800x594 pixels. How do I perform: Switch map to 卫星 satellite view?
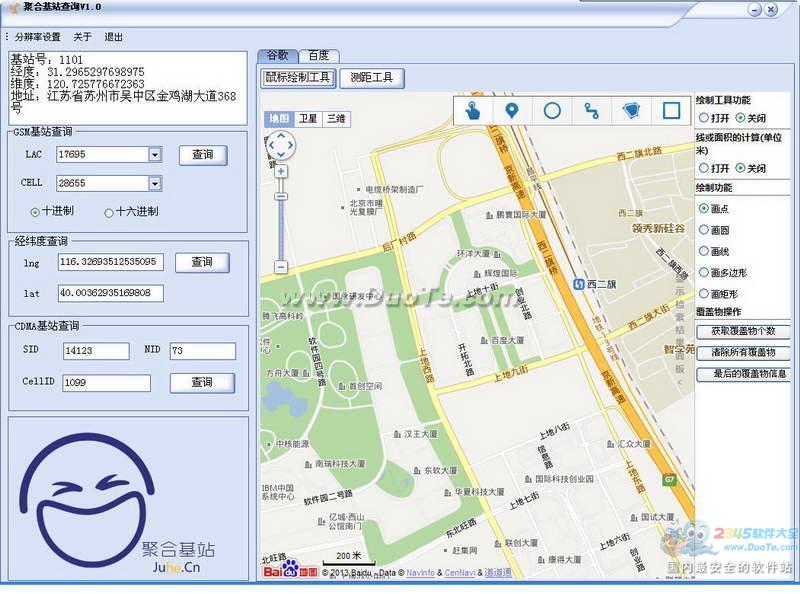[x=308, y=119]
